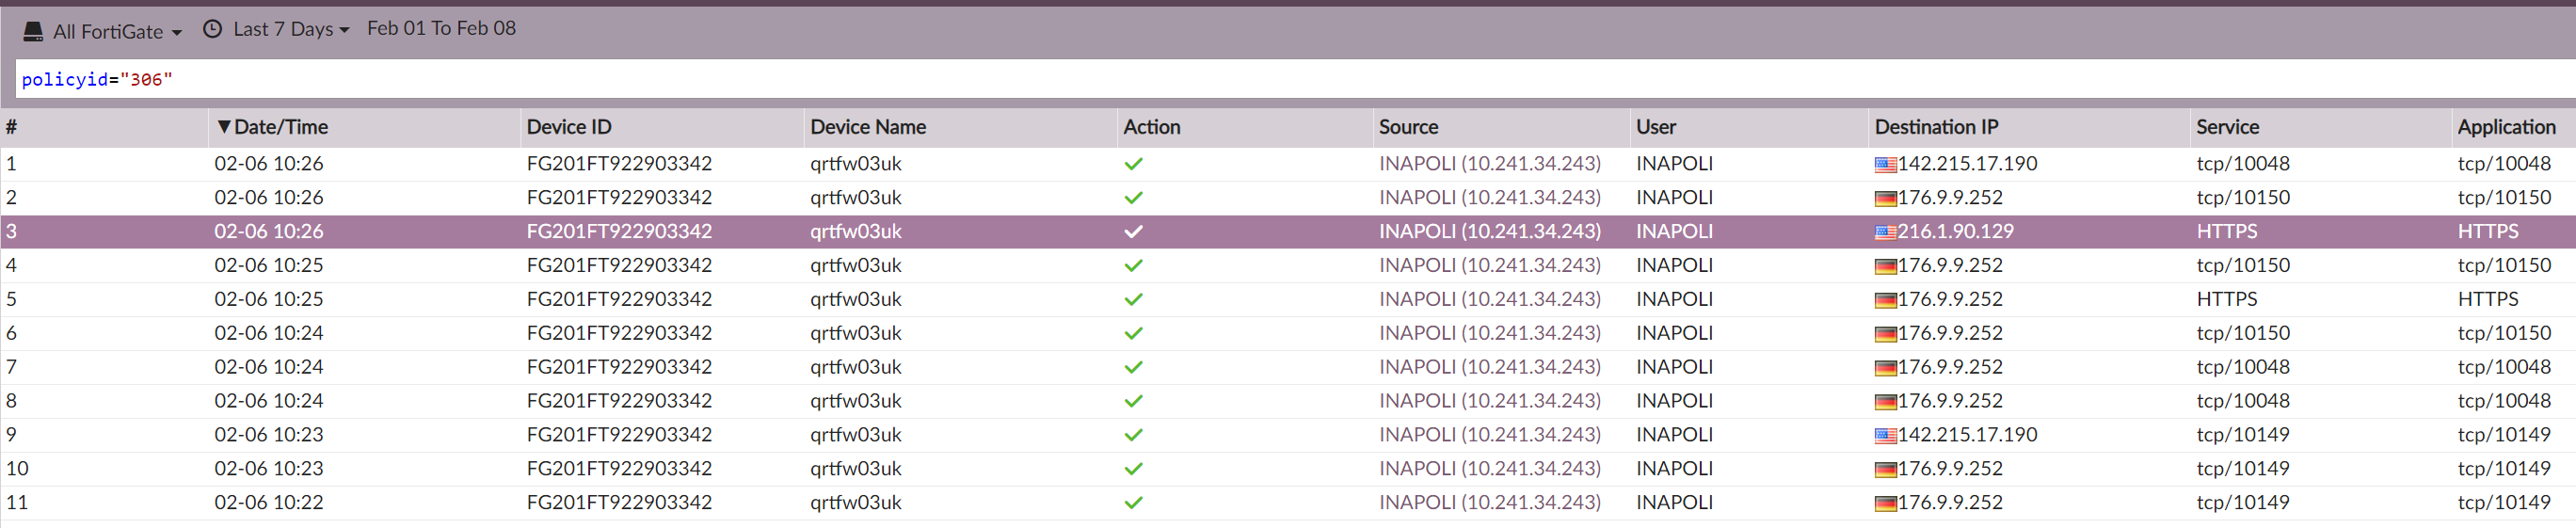Click the German flag in row 2
The width and height of the screenshot is (2576, 528).
(x=1885, y=198)
